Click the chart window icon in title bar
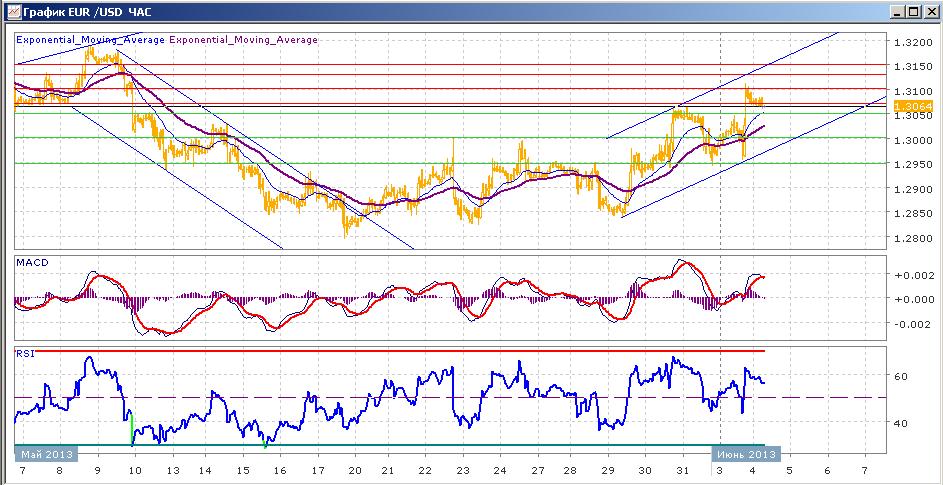Screen dimensions: 943x485 13,11
